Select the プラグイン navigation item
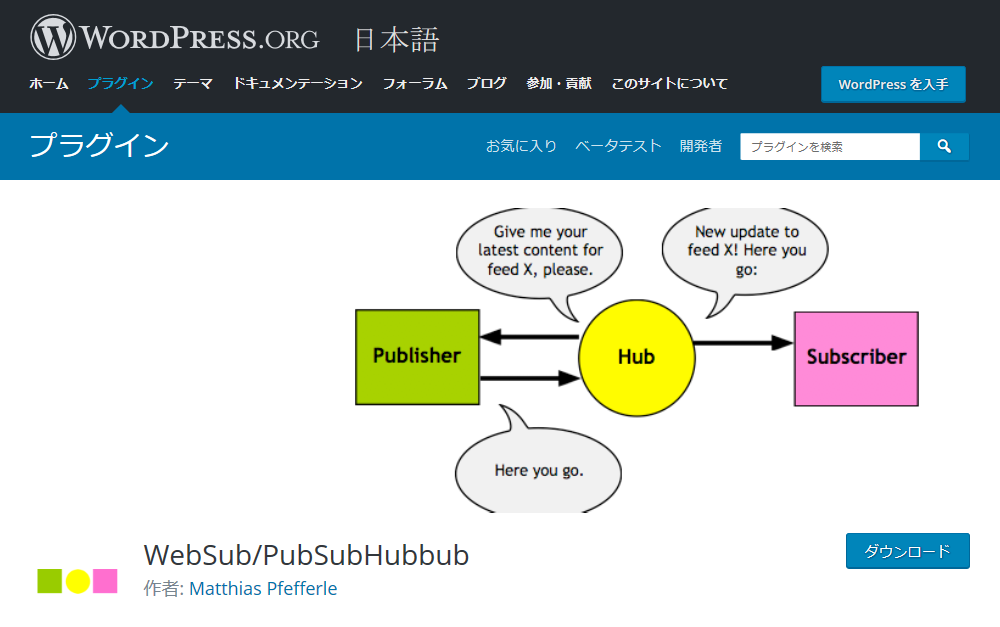This screenshot has height=627, width=1000. pos(120,84)
